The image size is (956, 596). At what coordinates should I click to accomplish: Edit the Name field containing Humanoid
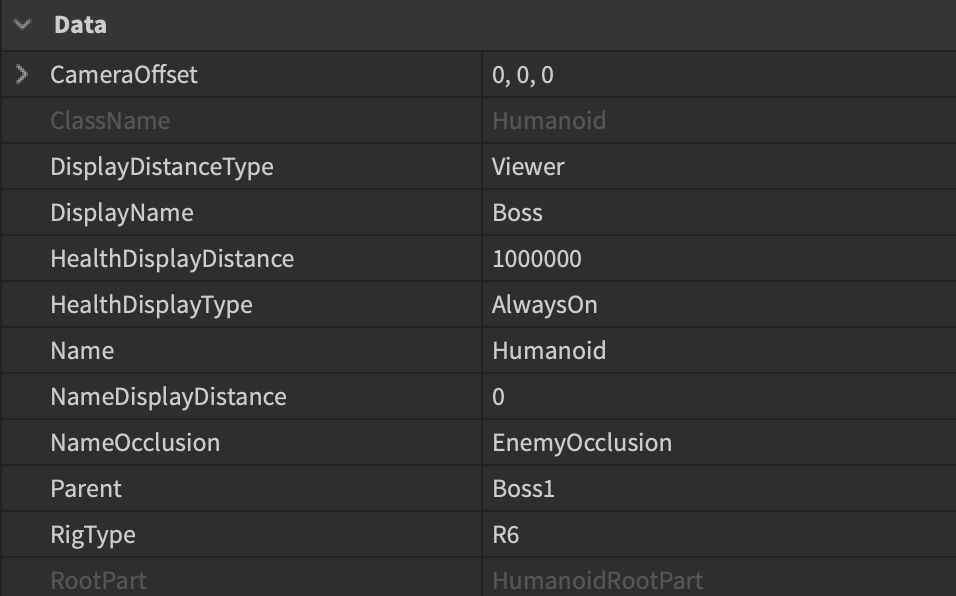[x=719, y=351]
